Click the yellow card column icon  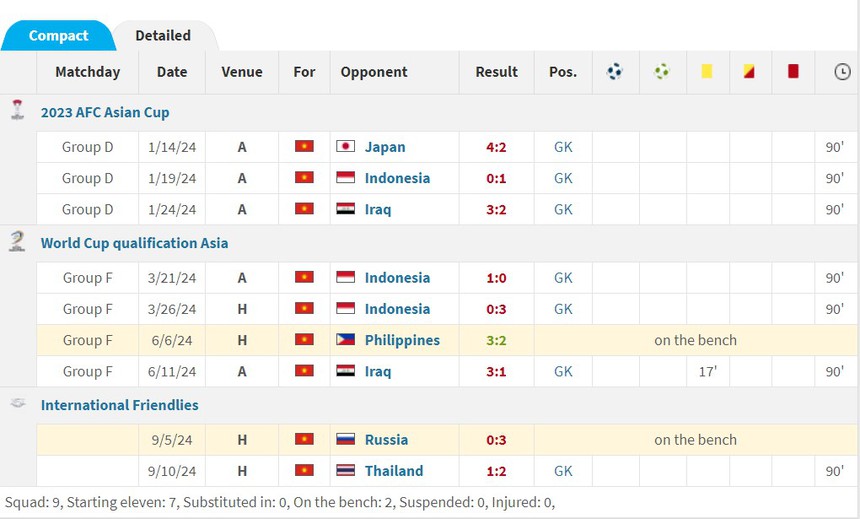coord(706,72)
